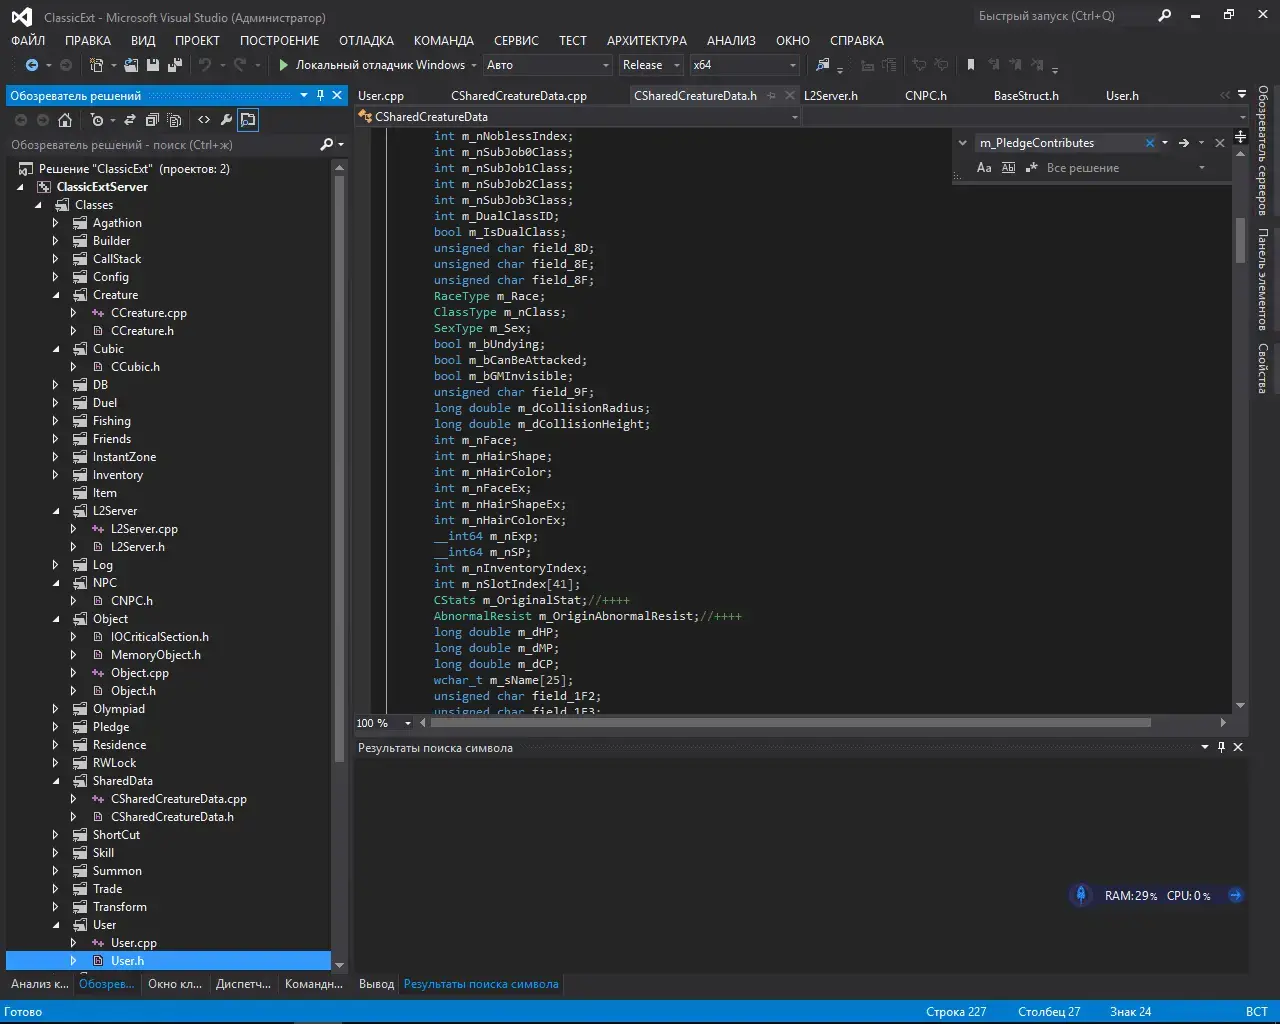Expand the Inventory folder
Viewport: 1280px width, 1024px height.
click(55, 475)
